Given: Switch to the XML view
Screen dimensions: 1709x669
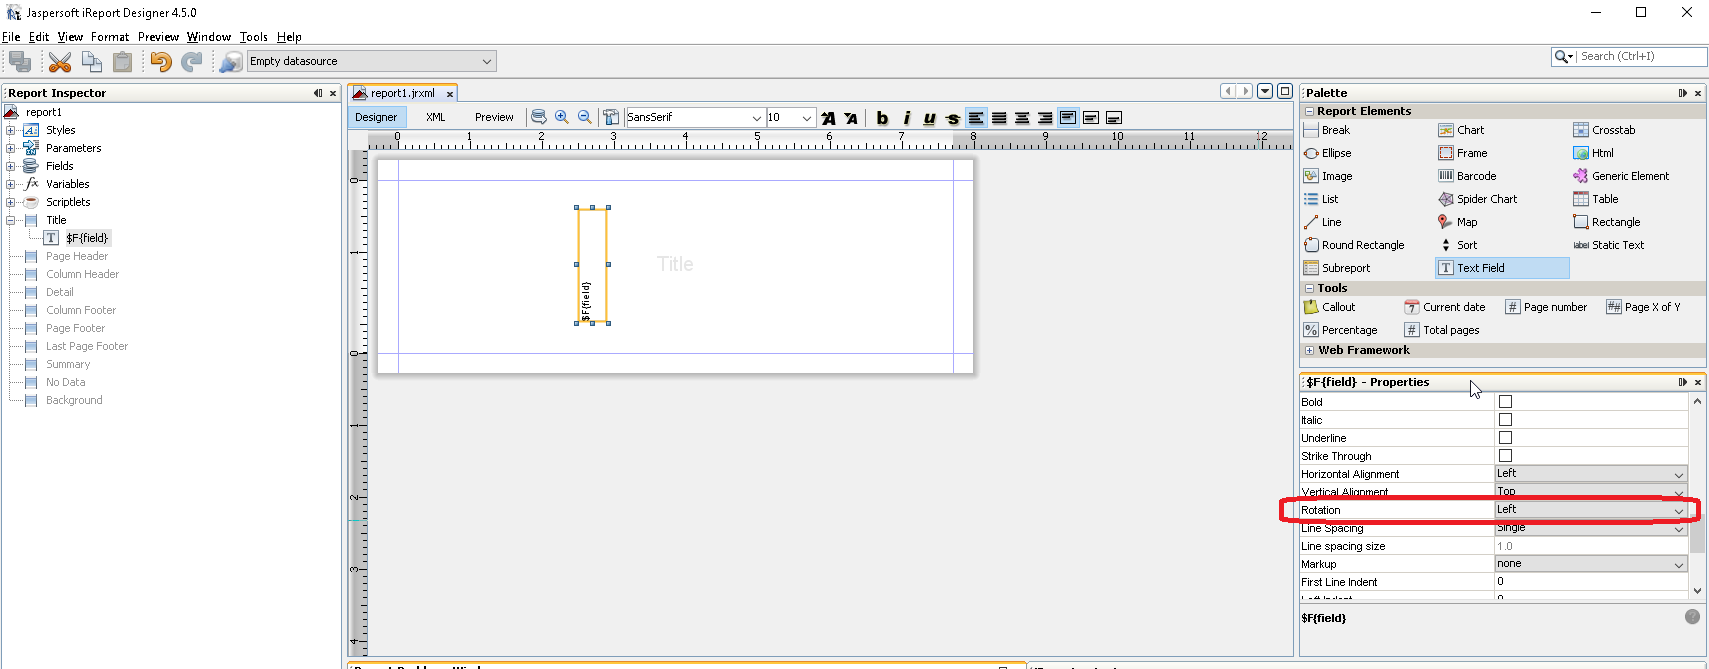Looking at the screenshot, I should 435,117.
